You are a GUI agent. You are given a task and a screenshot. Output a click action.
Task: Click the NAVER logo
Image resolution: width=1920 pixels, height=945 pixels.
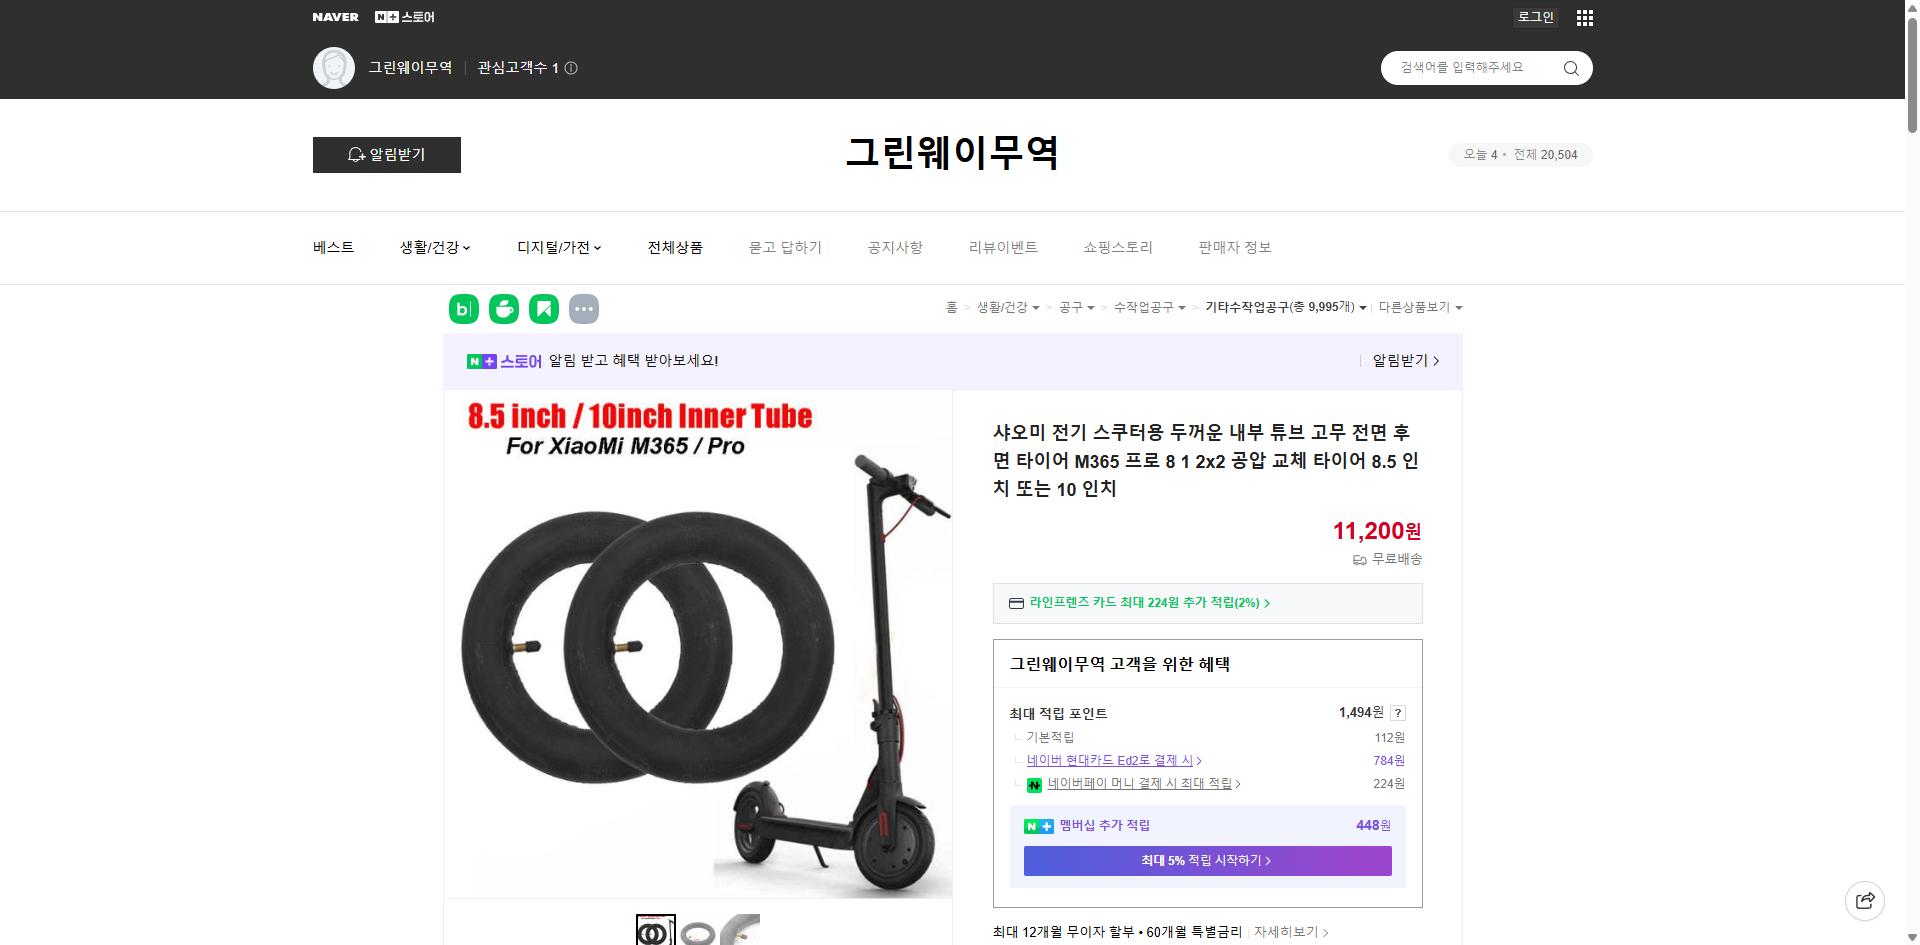335,17
